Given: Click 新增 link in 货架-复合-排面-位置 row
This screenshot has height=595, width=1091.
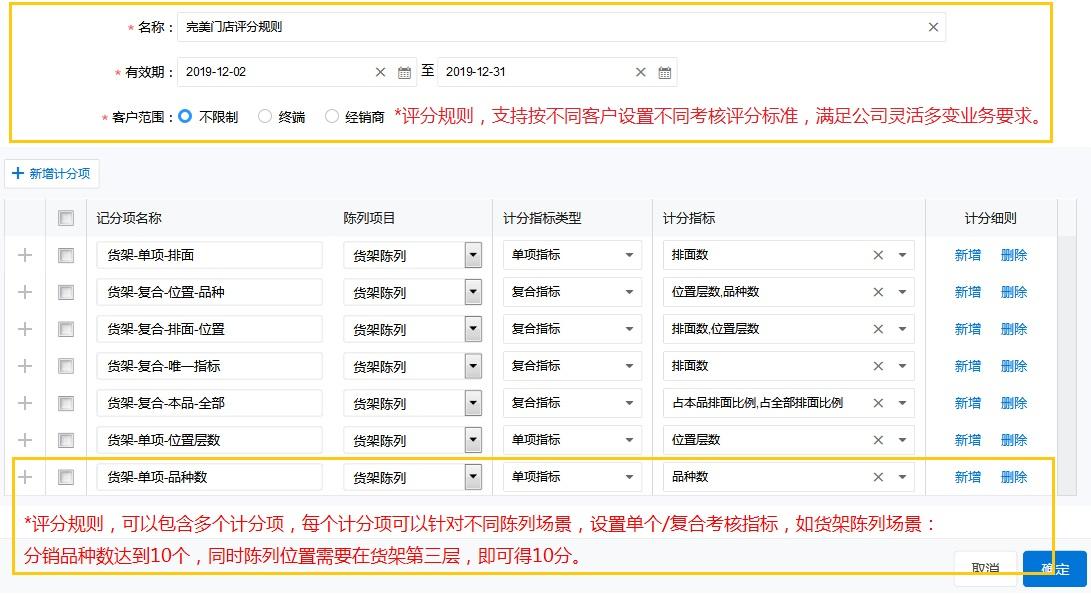Looking at the screenshot, I should pyautogui.click(x=967, y=329).
